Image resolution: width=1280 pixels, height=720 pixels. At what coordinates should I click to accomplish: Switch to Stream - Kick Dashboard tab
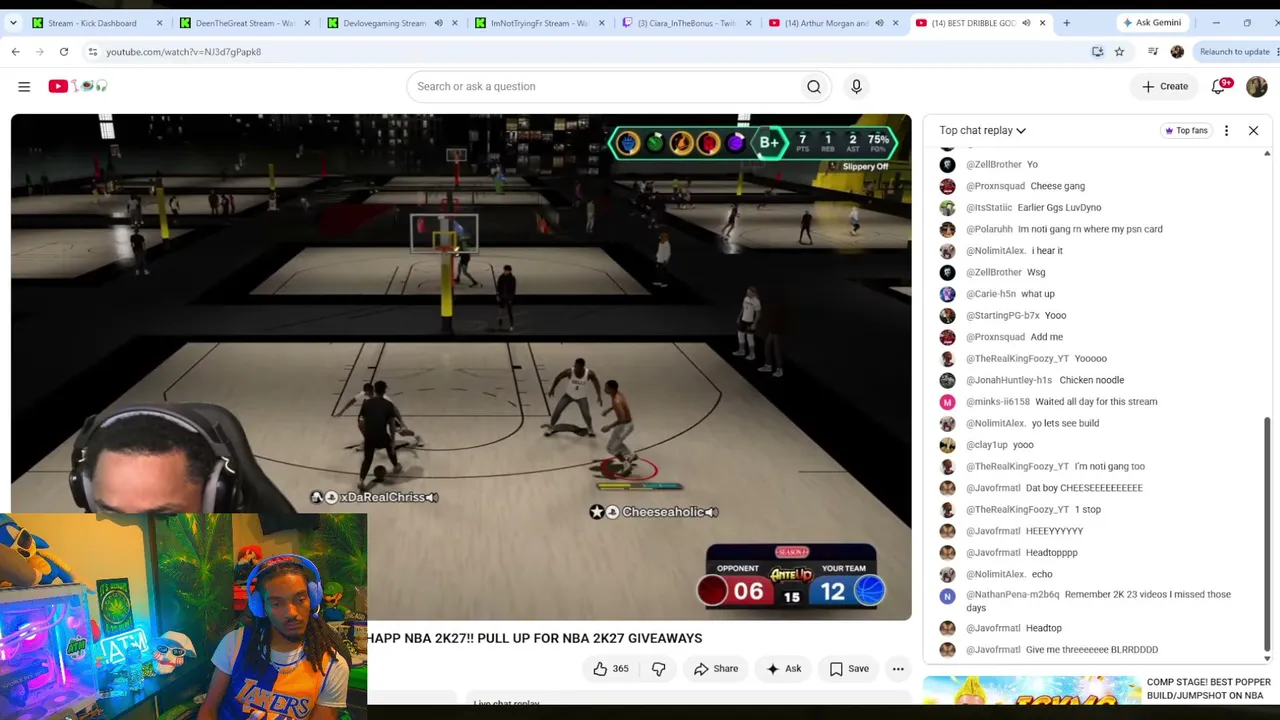pos(96,23)
